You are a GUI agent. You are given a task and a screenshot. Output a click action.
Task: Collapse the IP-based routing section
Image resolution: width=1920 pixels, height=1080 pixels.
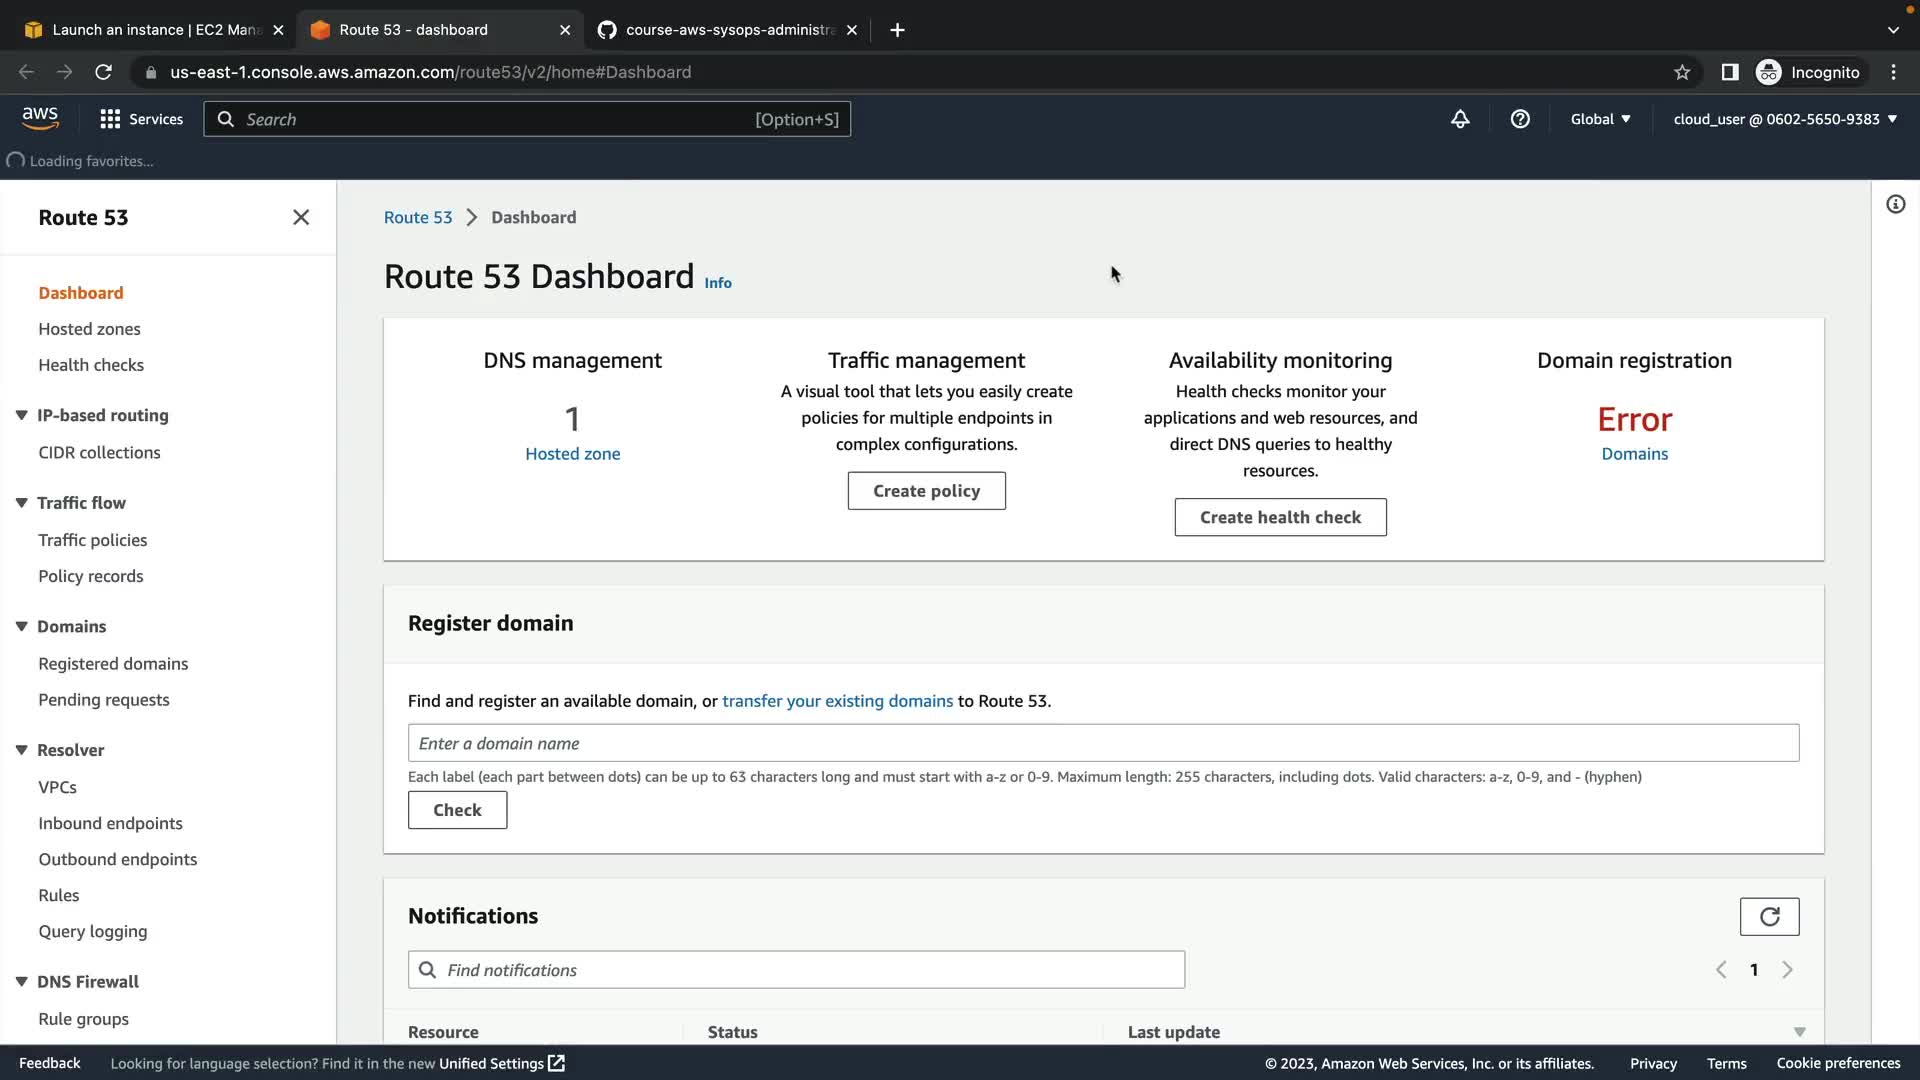point(22,415)
